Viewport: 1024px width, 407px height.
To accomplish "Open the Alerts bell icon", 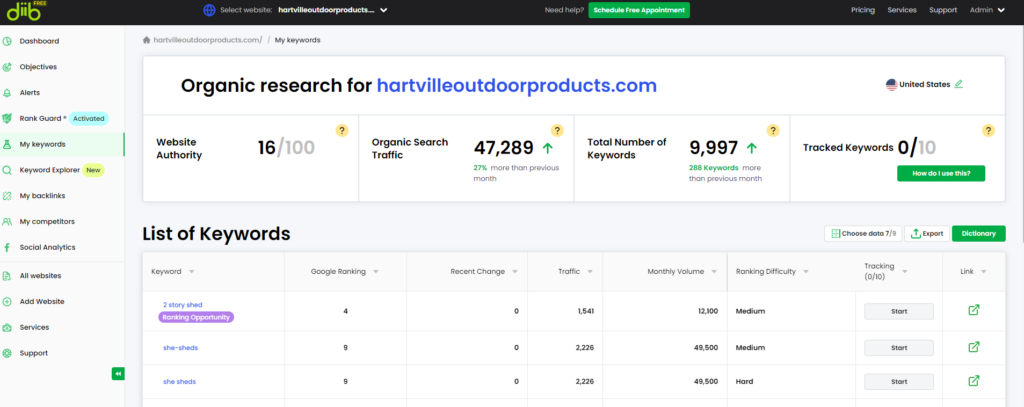I will click(x=7, y=93).
